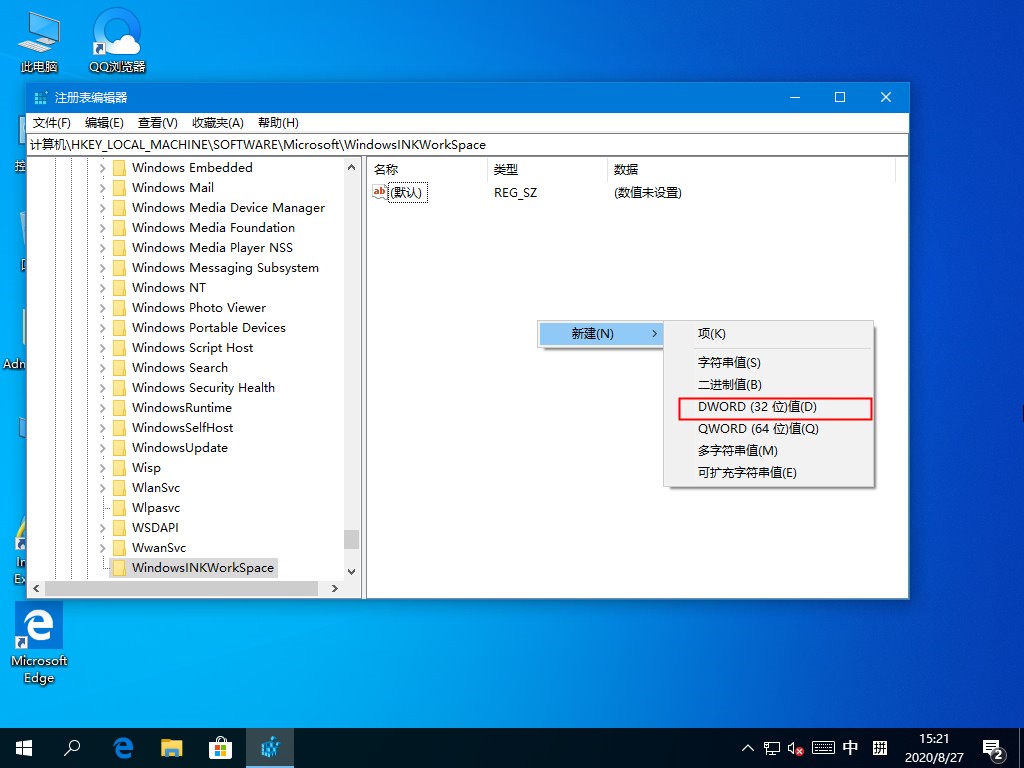The image size is (1024, 768).
Task: Launch File Explorer from the taskbar
Action: click(171, 747)
